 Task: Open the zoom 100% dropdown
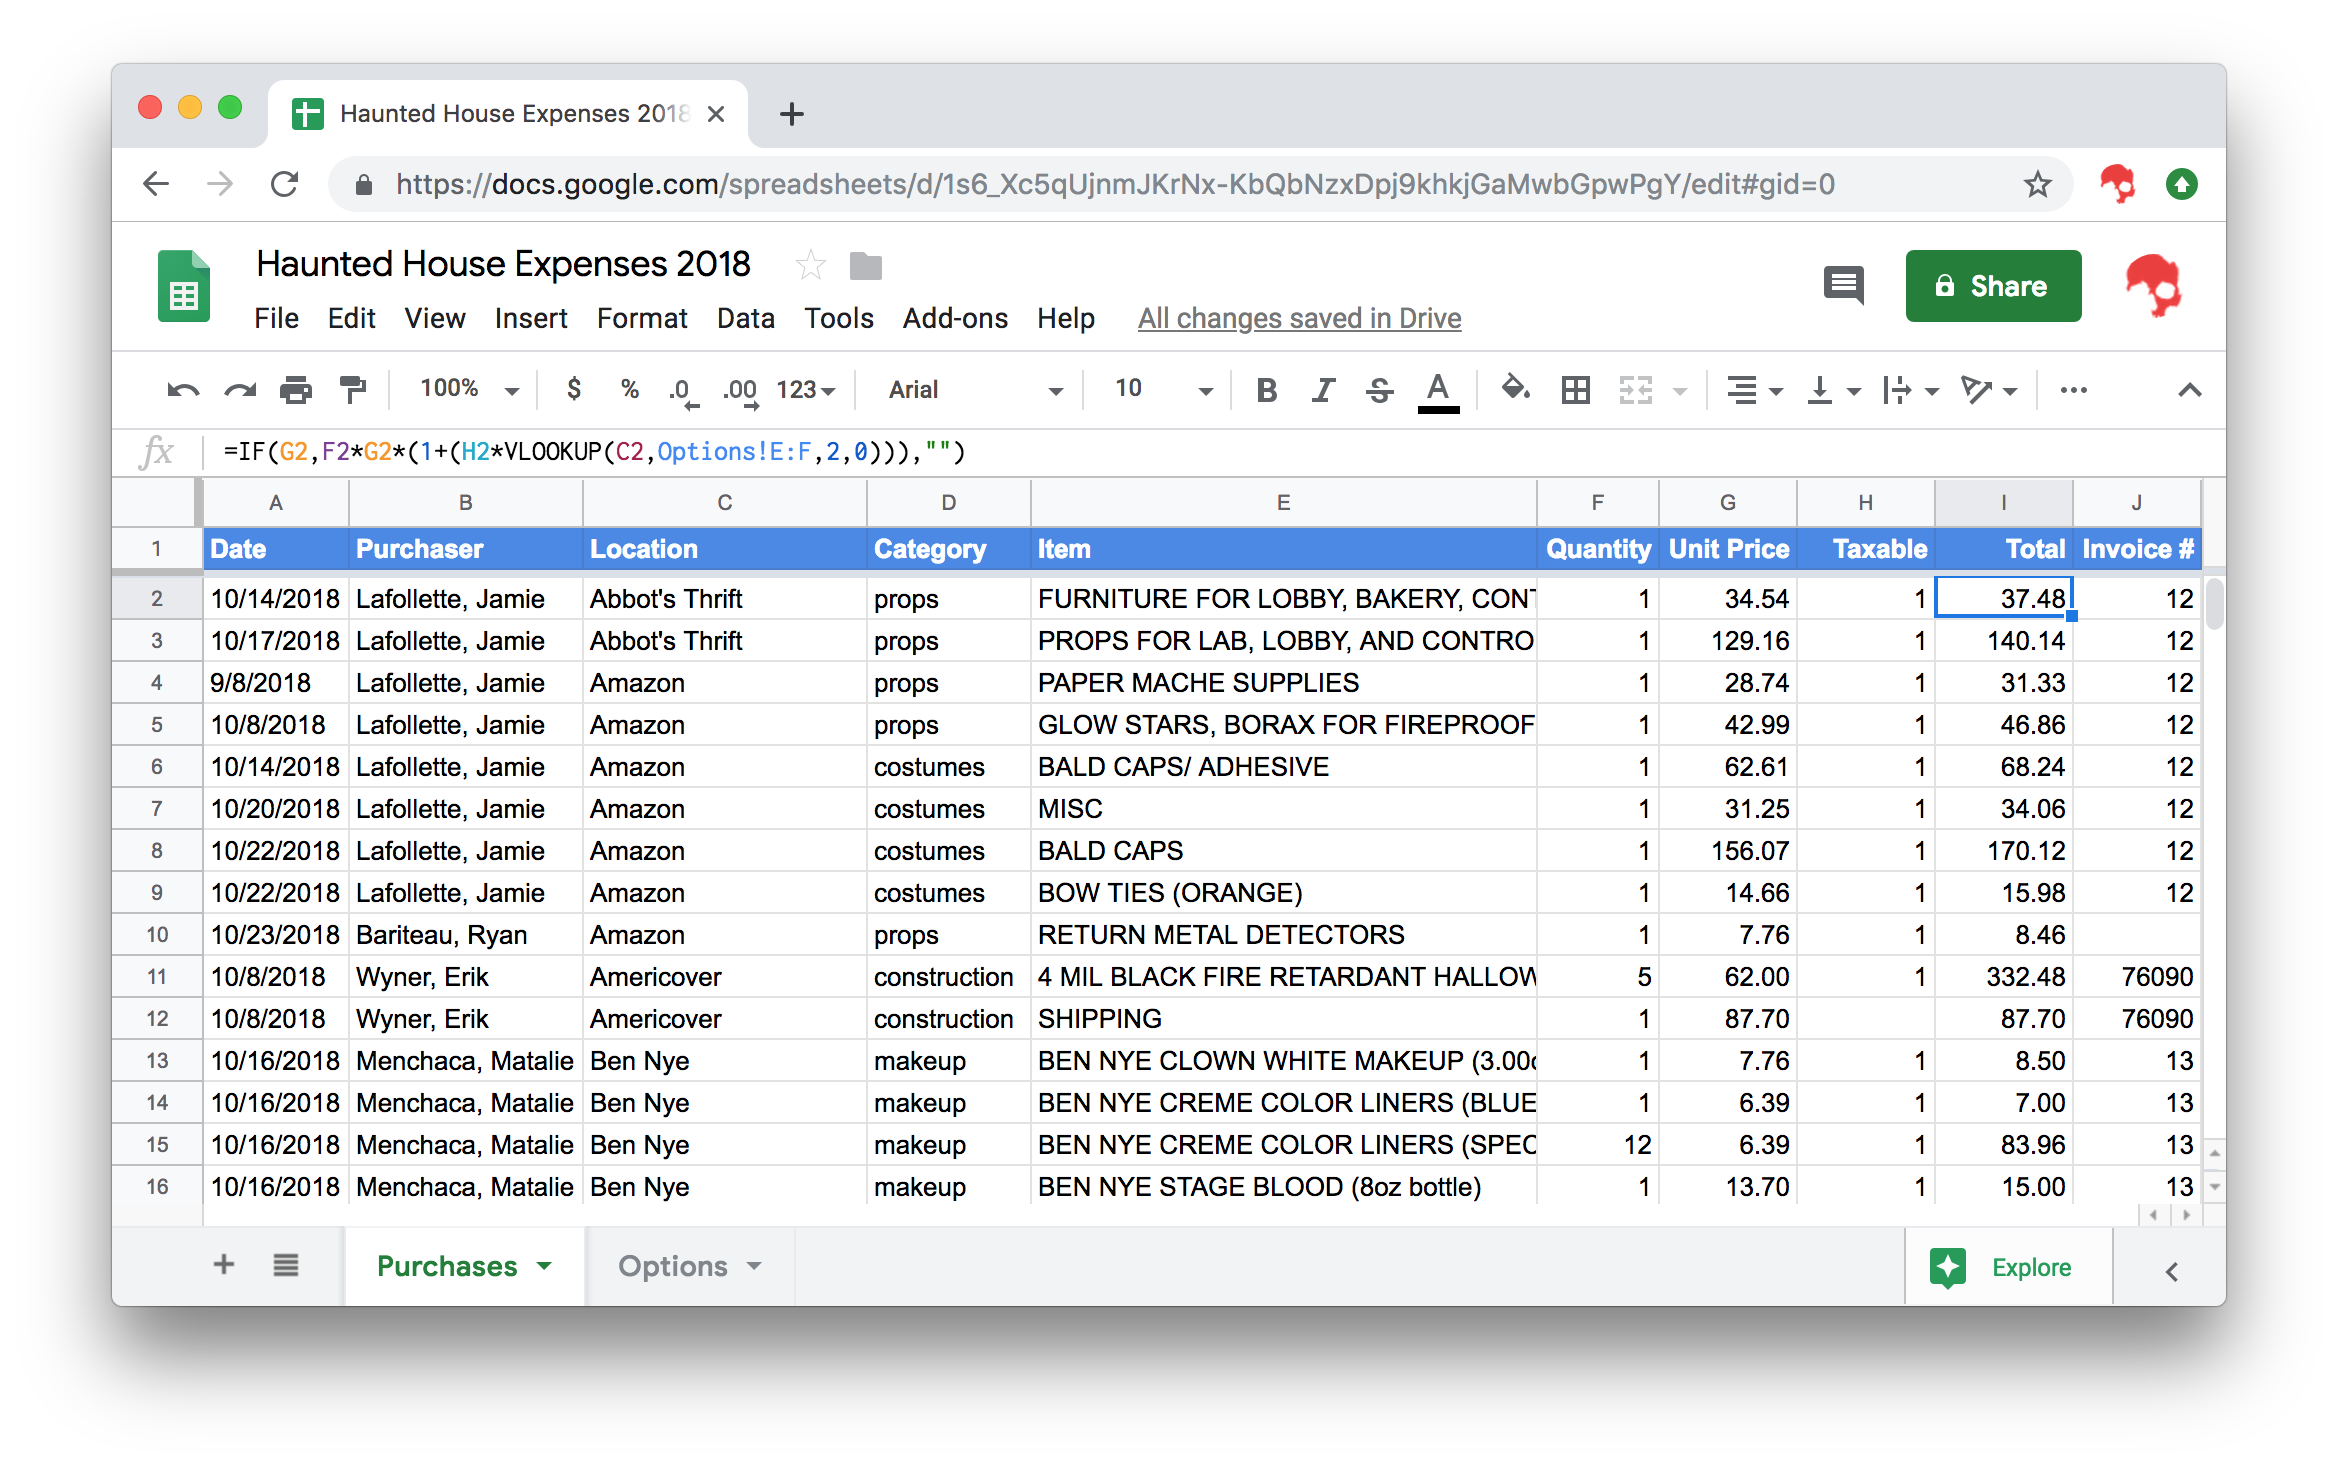pos(469,389)
